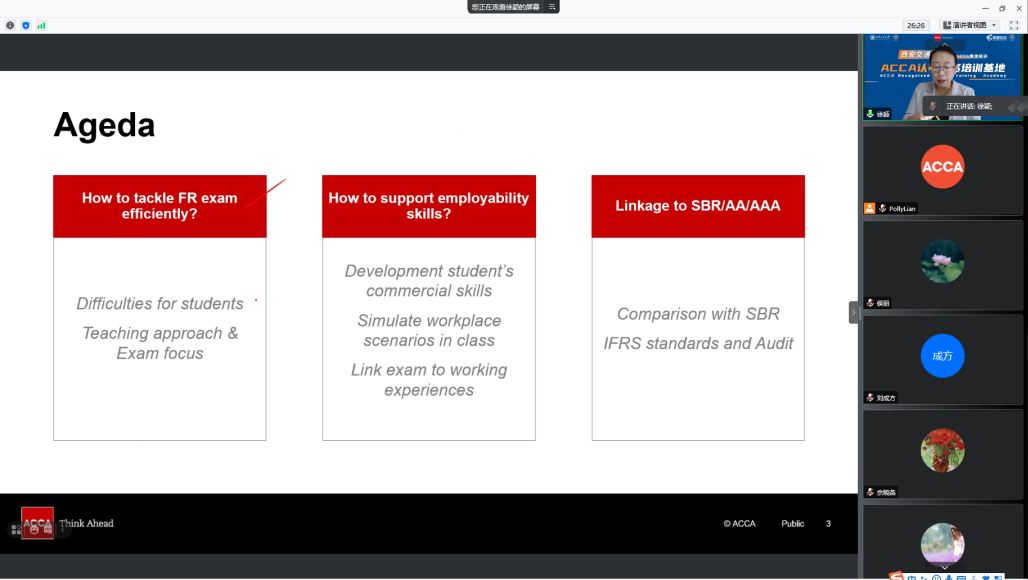Image resolution: width=1028 pixels, height=580 pixels.
Task: Click the meeting info icon
Action: coord(10,25)
